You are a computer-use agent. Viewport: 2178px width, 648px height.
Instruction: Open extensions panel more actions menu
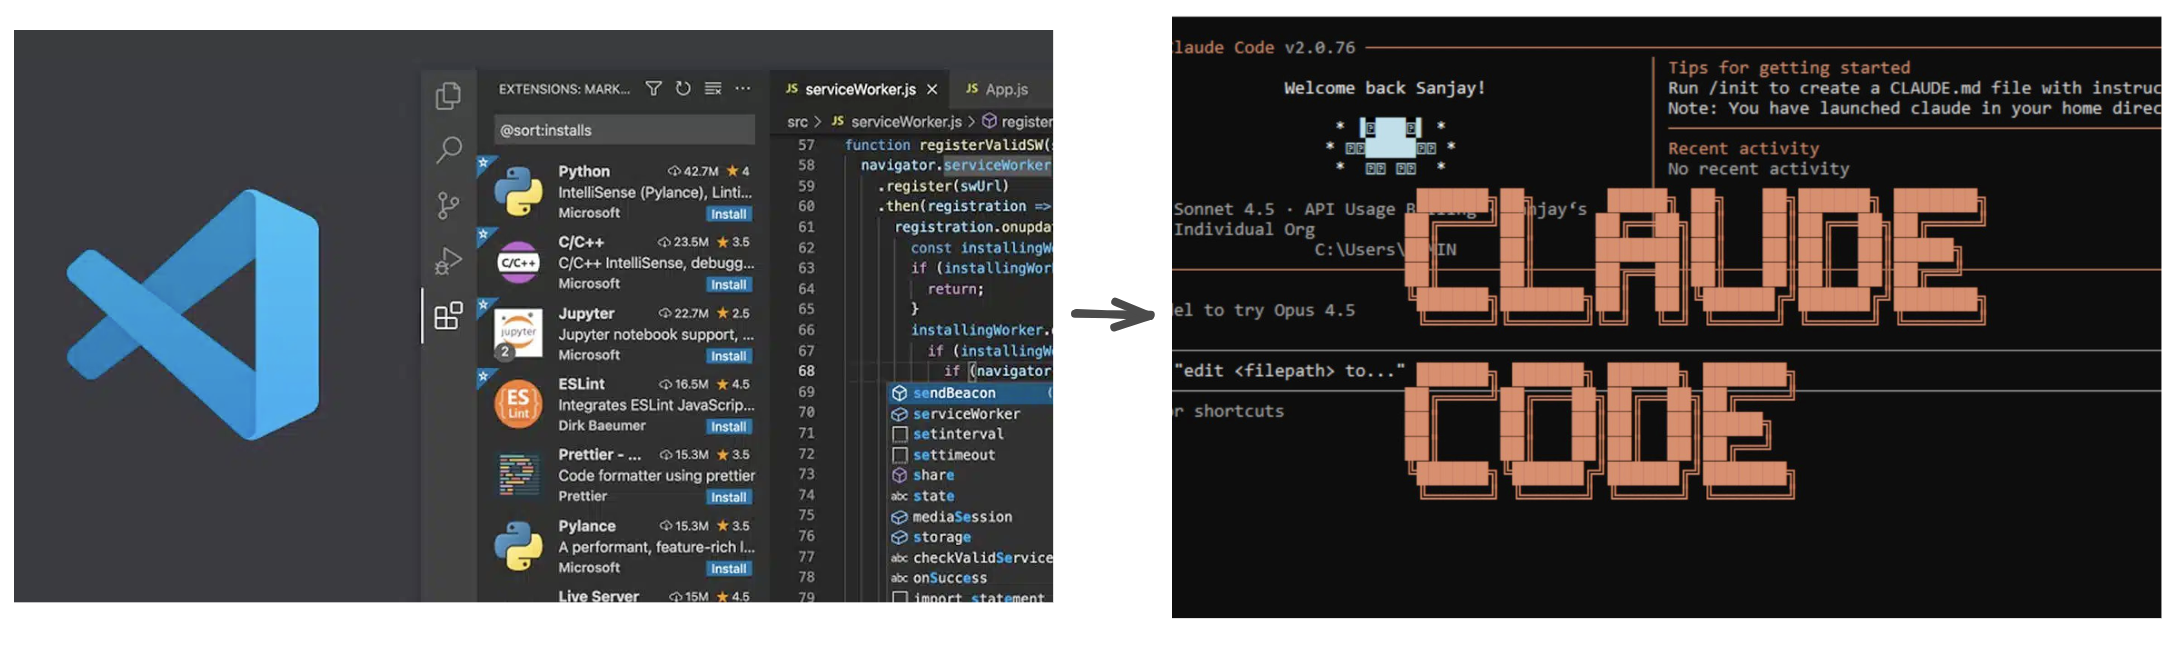[743, 89]
